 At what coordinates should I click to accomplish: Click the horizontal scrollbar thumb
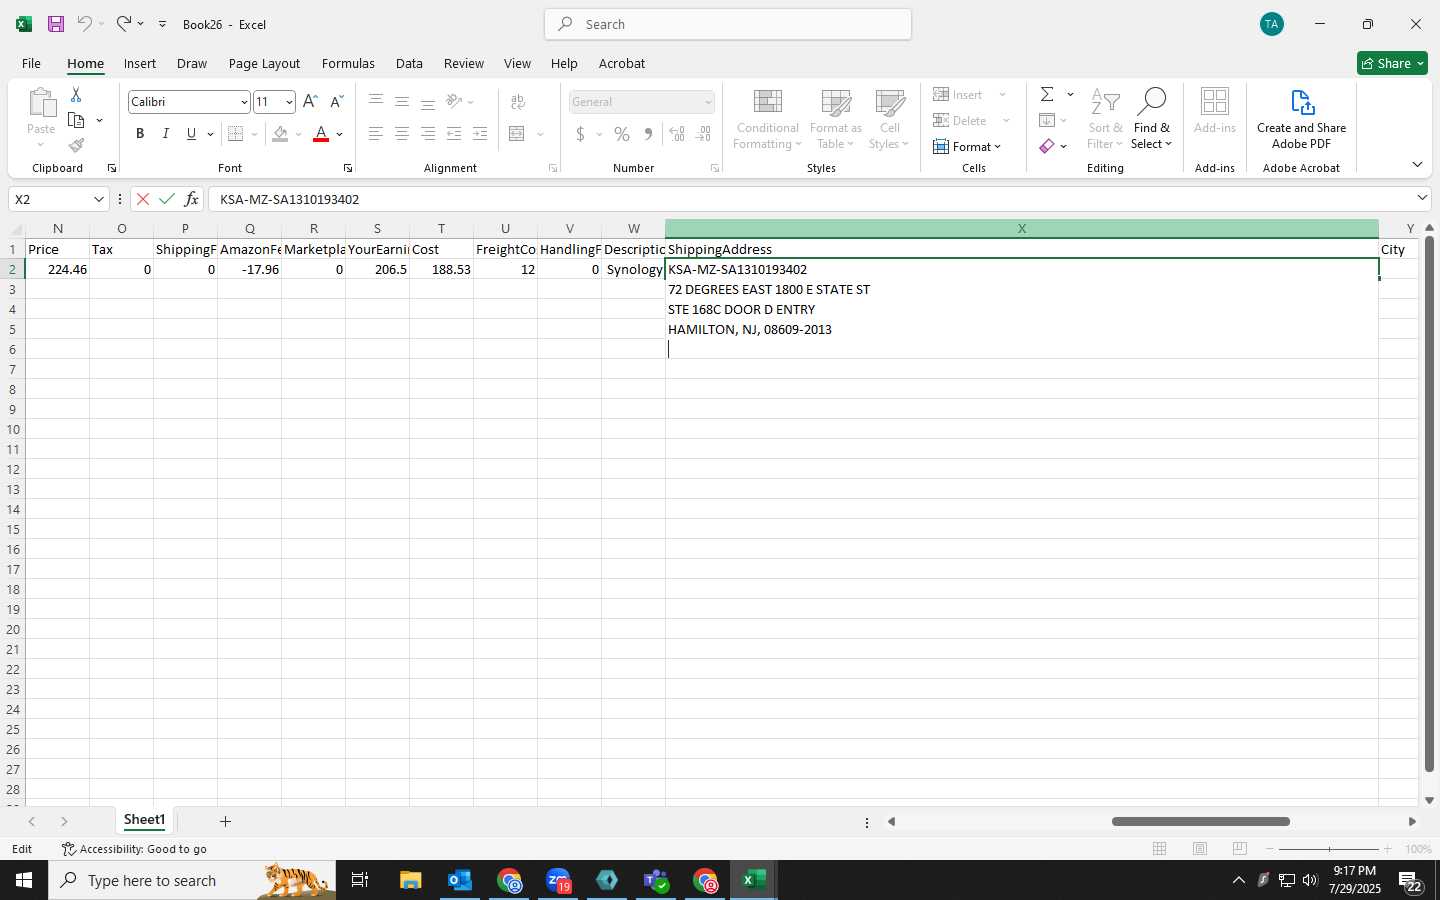[1200, 821]
